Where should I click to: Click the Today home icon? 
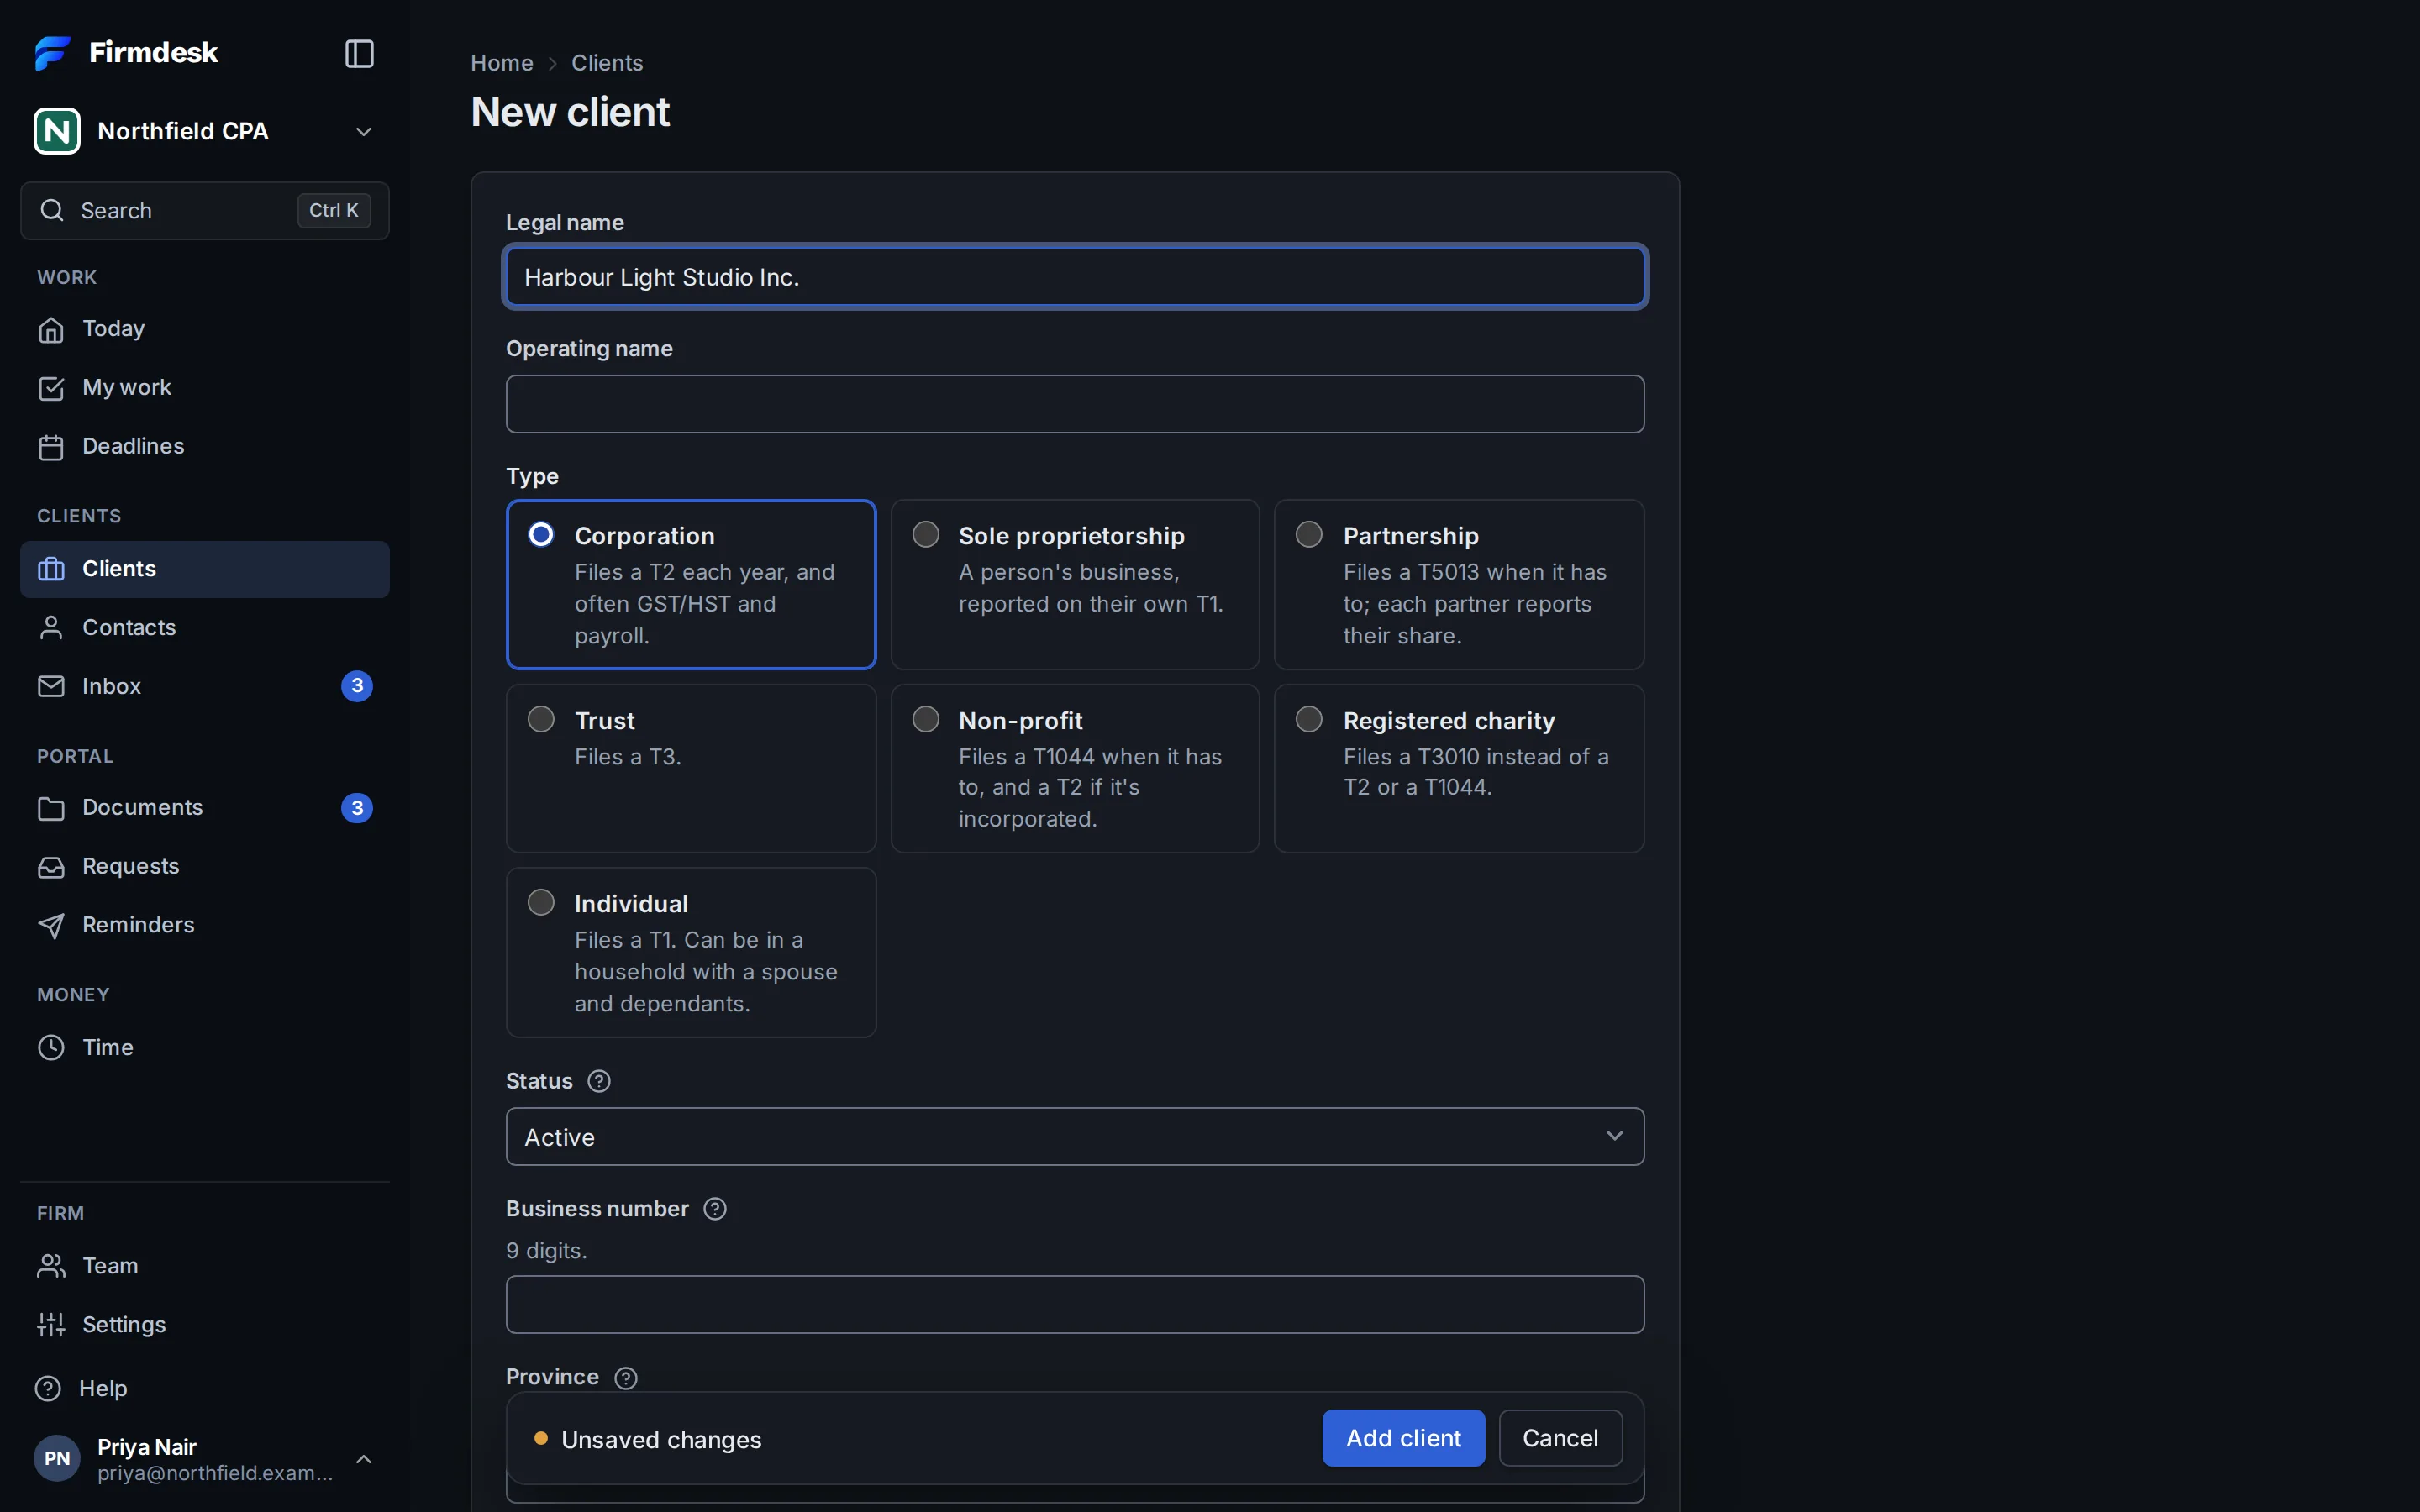click(x=51, y=329)
